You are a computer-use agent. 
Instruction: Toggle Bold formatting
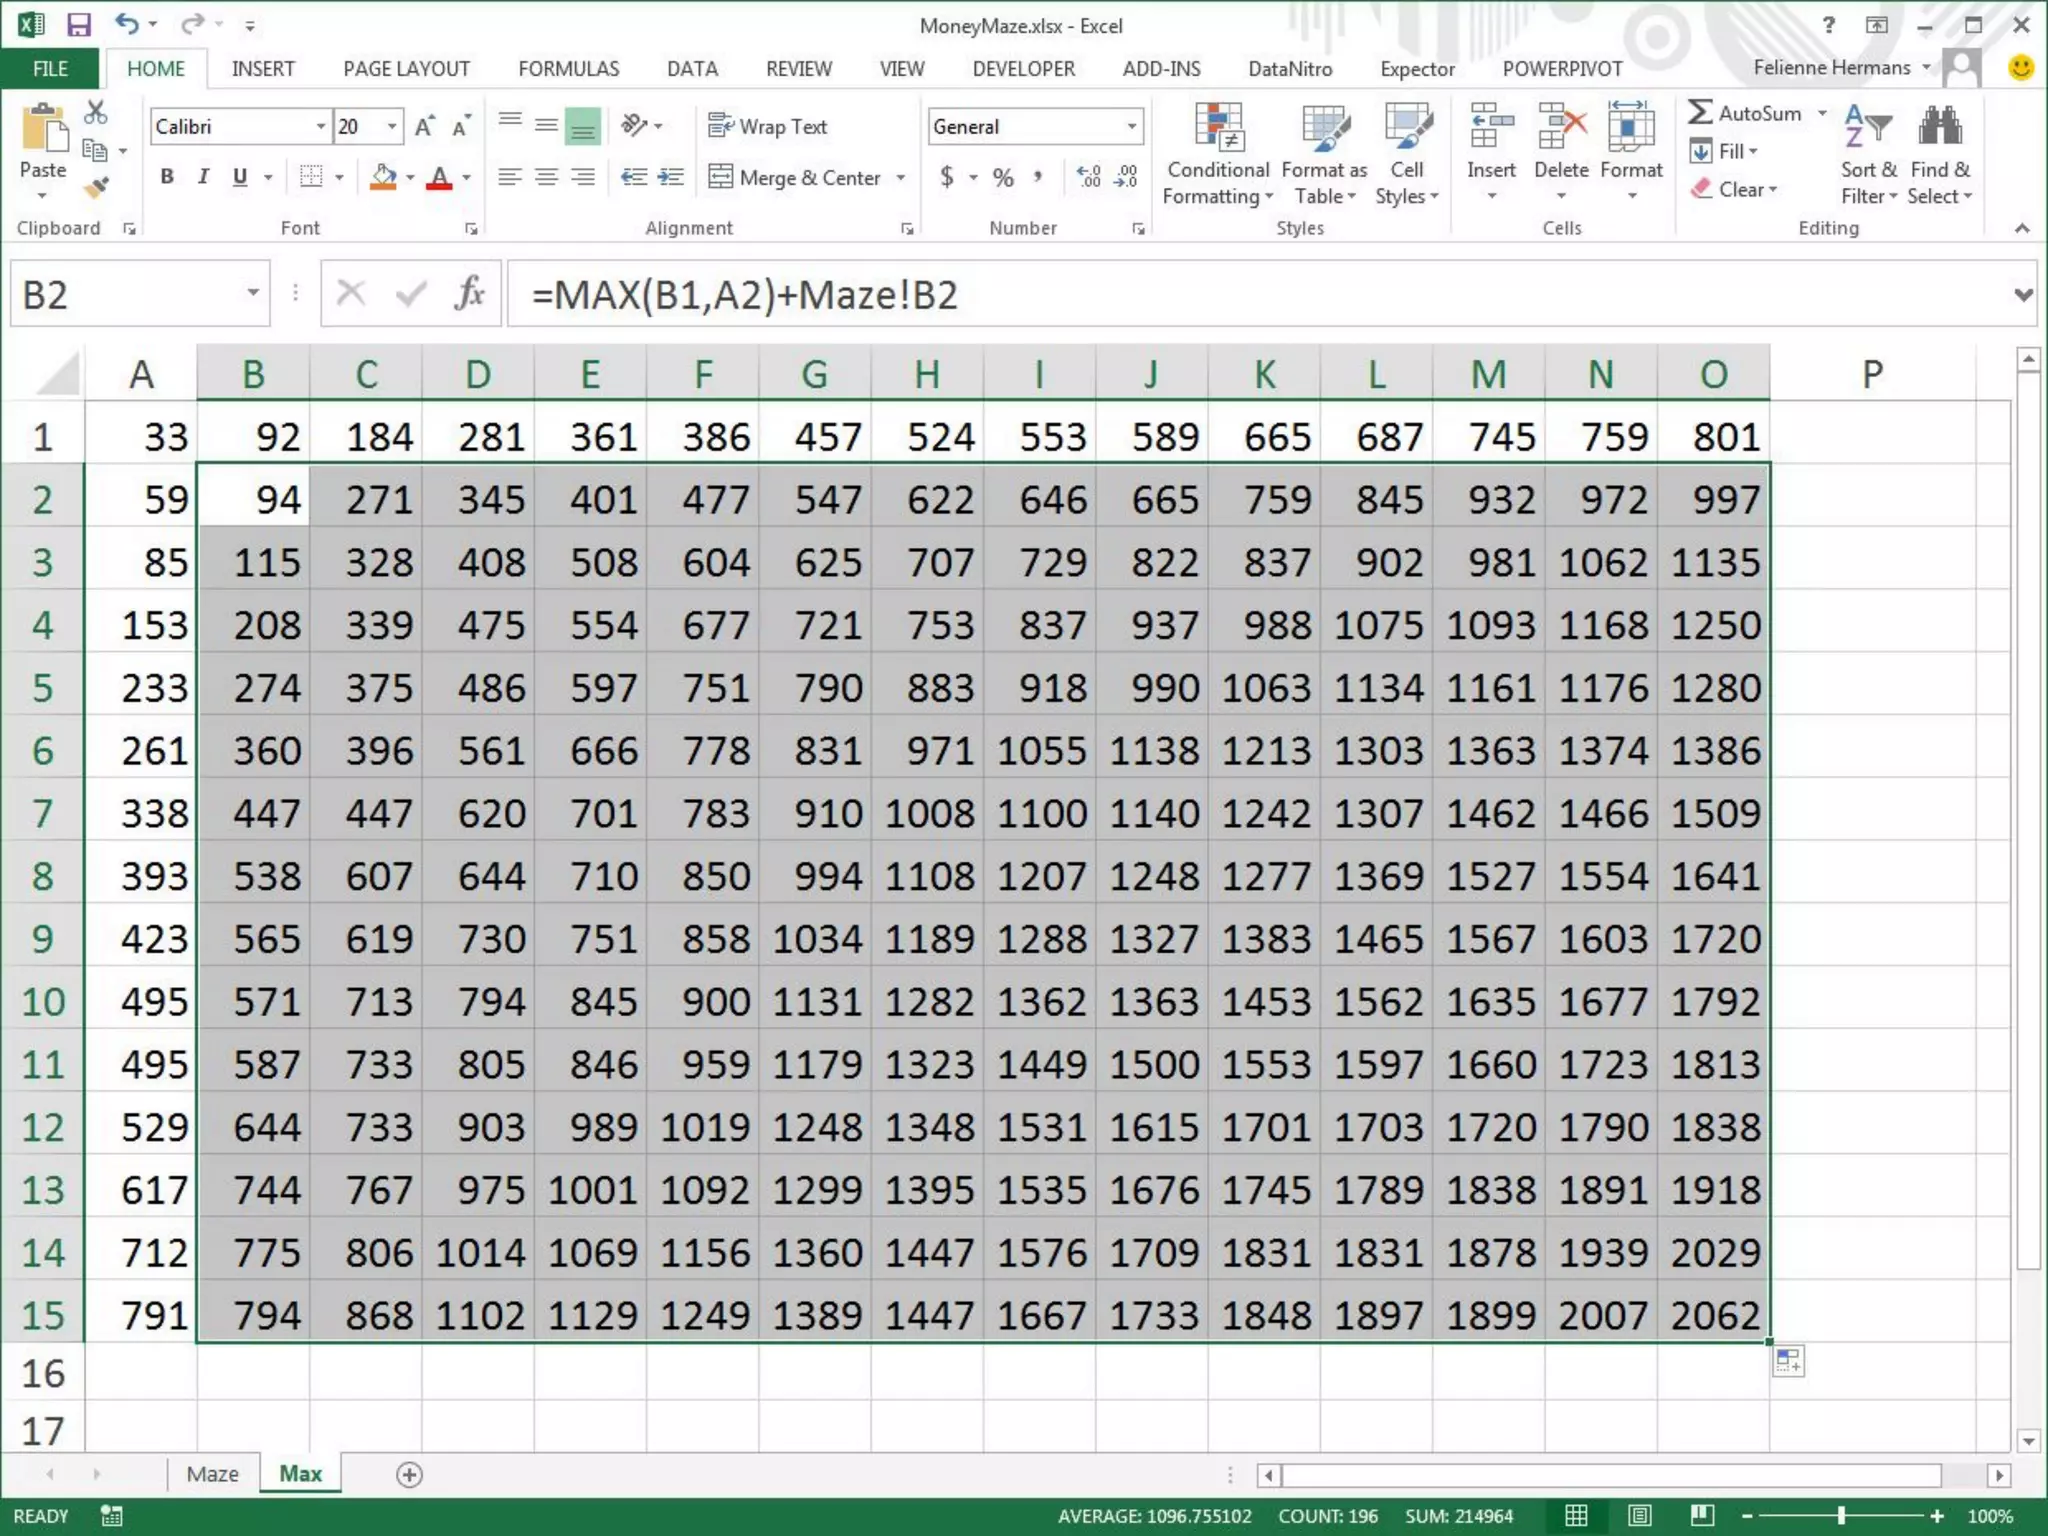click(167, 177)
